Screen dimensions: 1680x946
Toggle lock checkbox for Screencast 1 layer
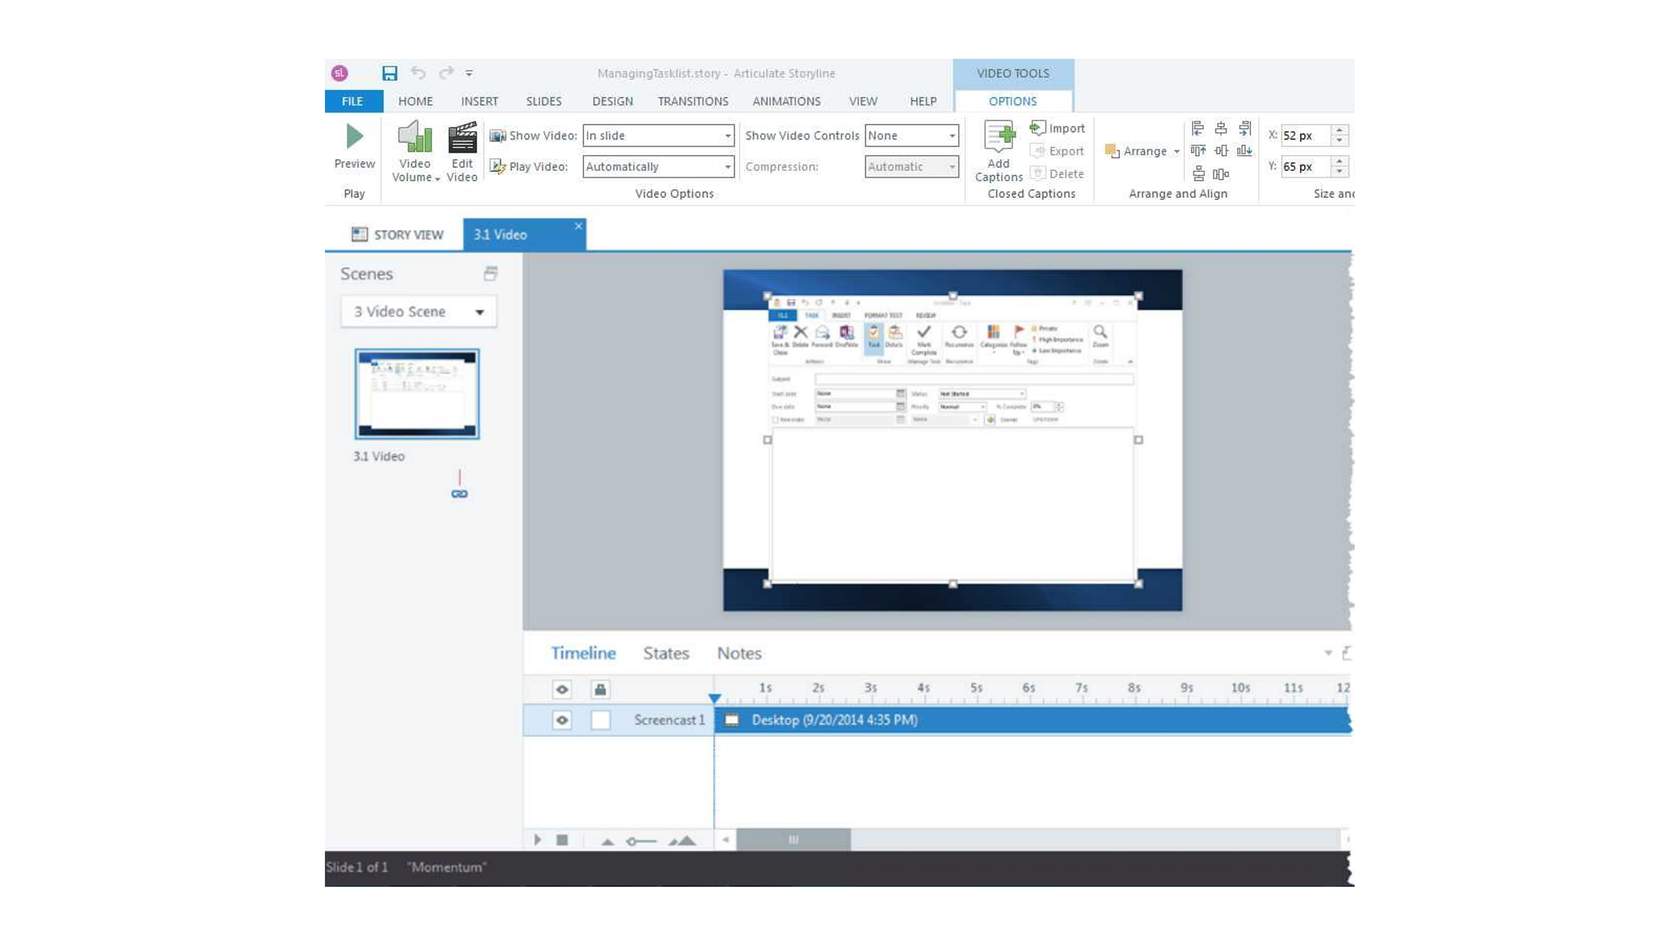click(x=600, y=720)
